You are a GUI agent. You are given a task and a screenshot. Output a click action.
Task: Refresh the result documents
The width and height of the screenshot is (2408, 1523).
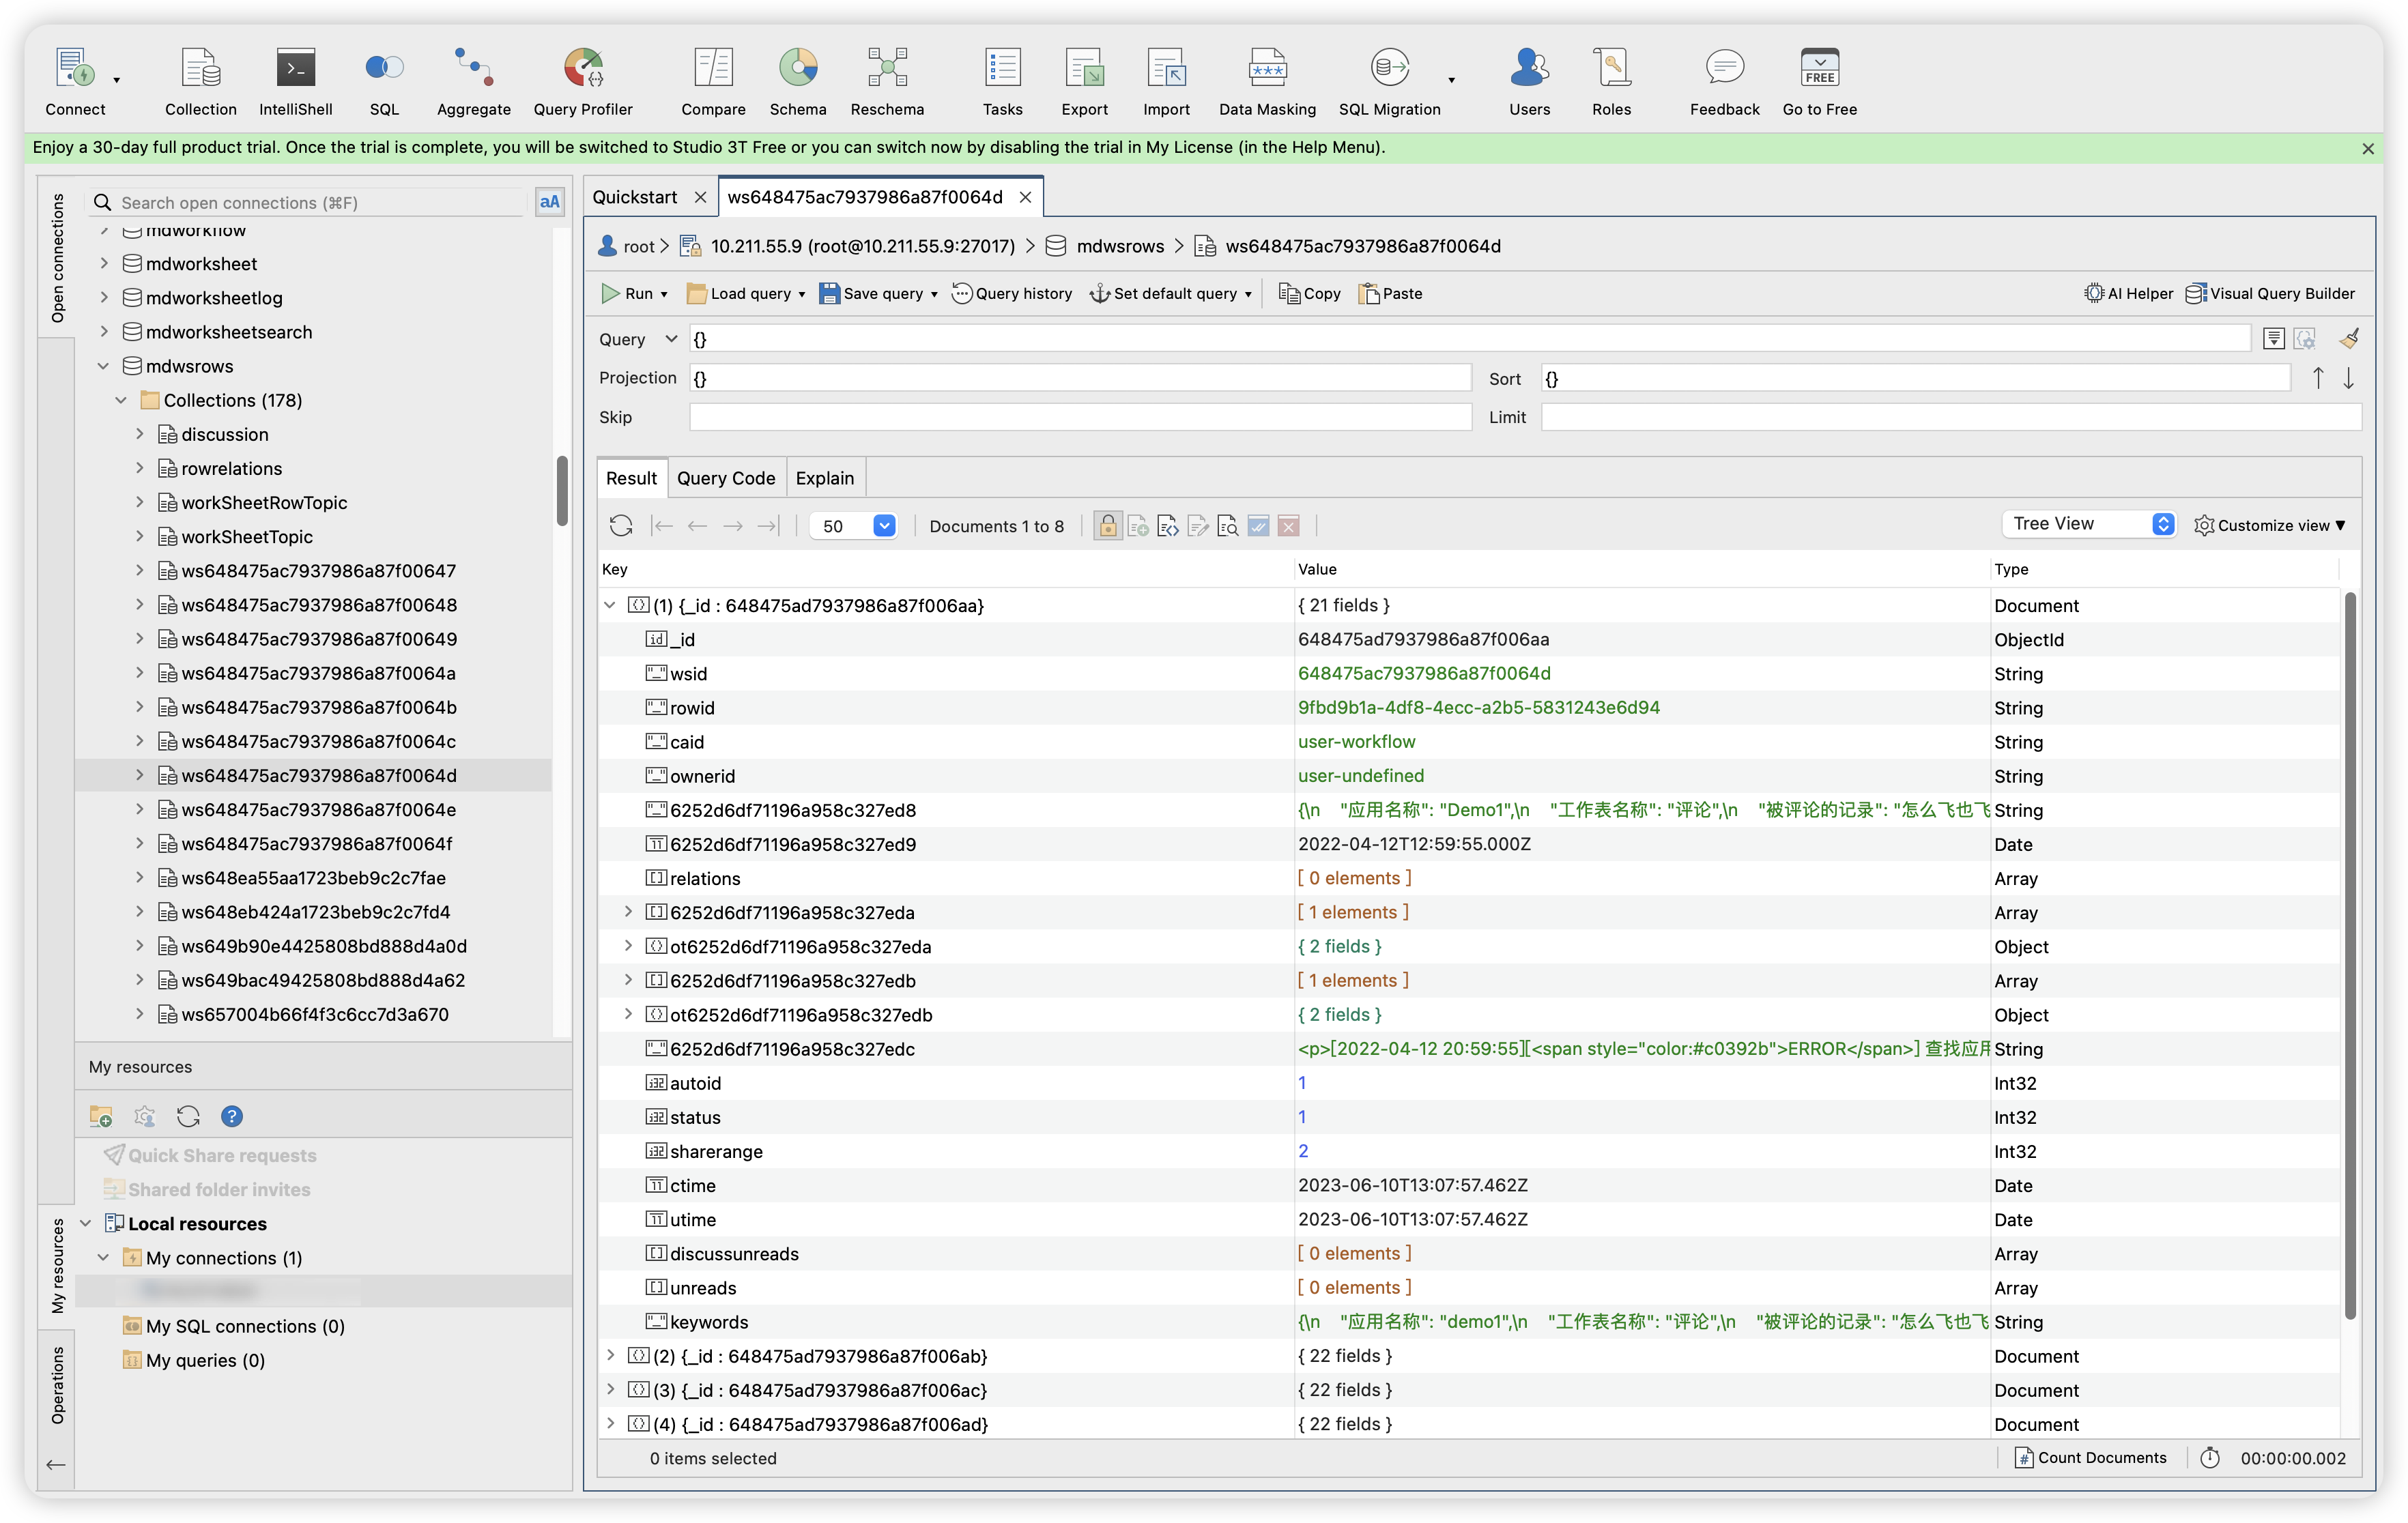coord(620,526)
